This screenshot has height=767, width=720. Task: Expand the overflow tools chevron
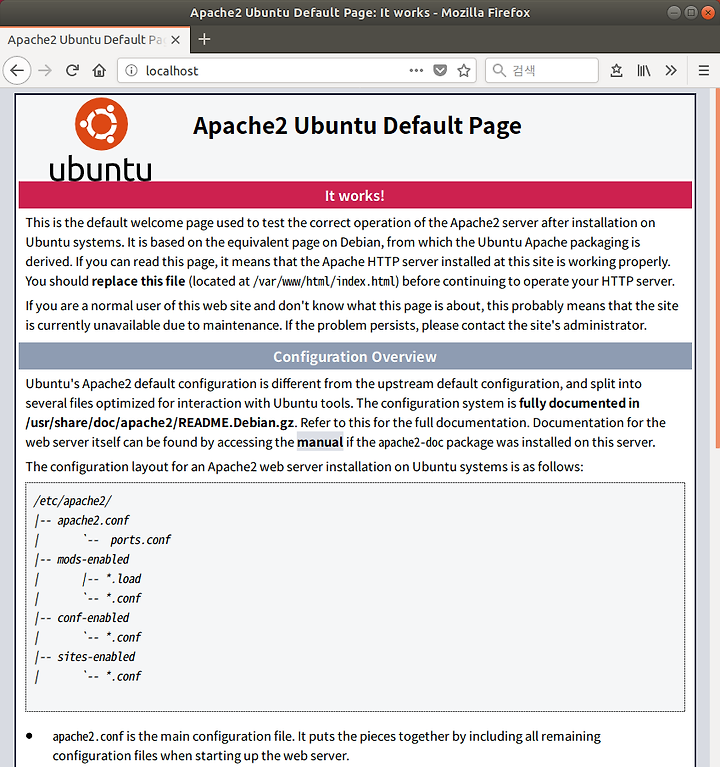671,70
